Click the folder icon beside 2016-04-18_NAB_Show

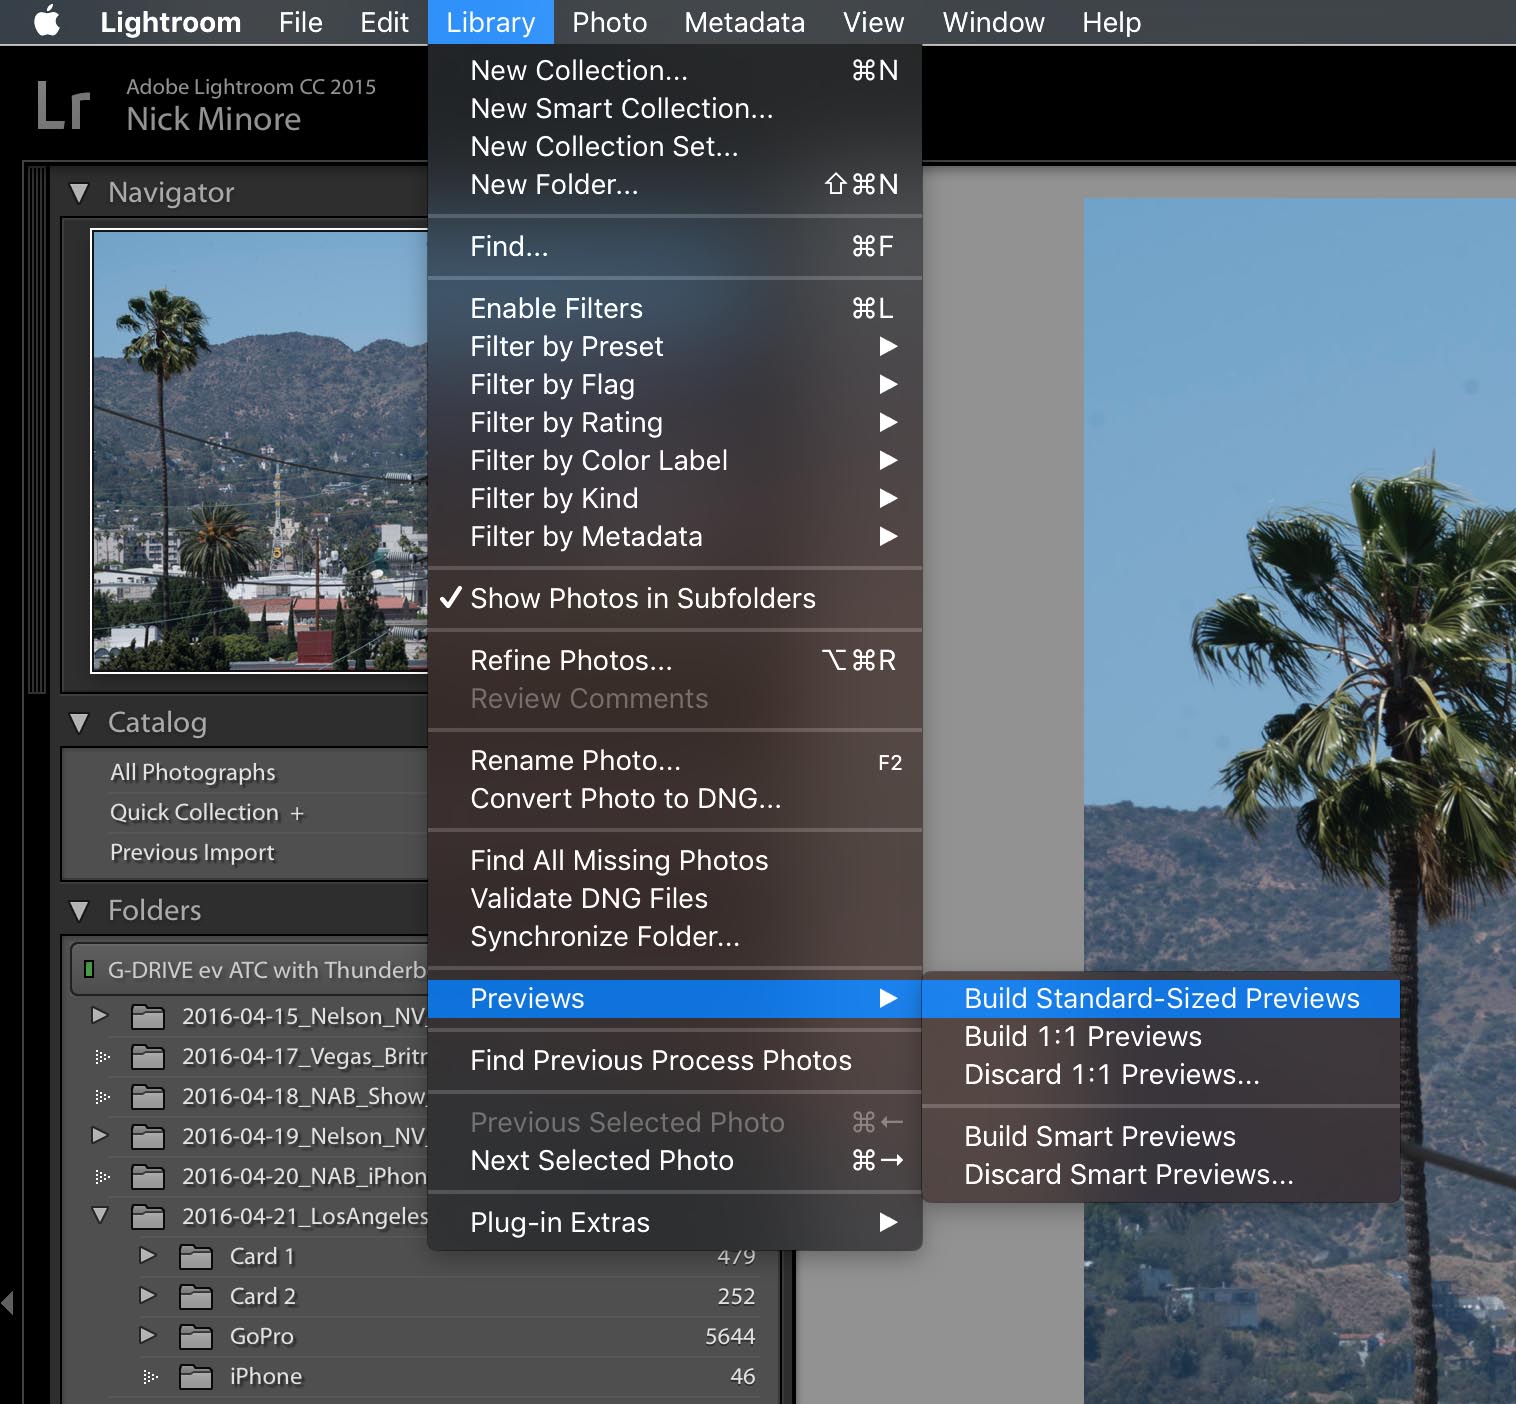(148, 1097)
